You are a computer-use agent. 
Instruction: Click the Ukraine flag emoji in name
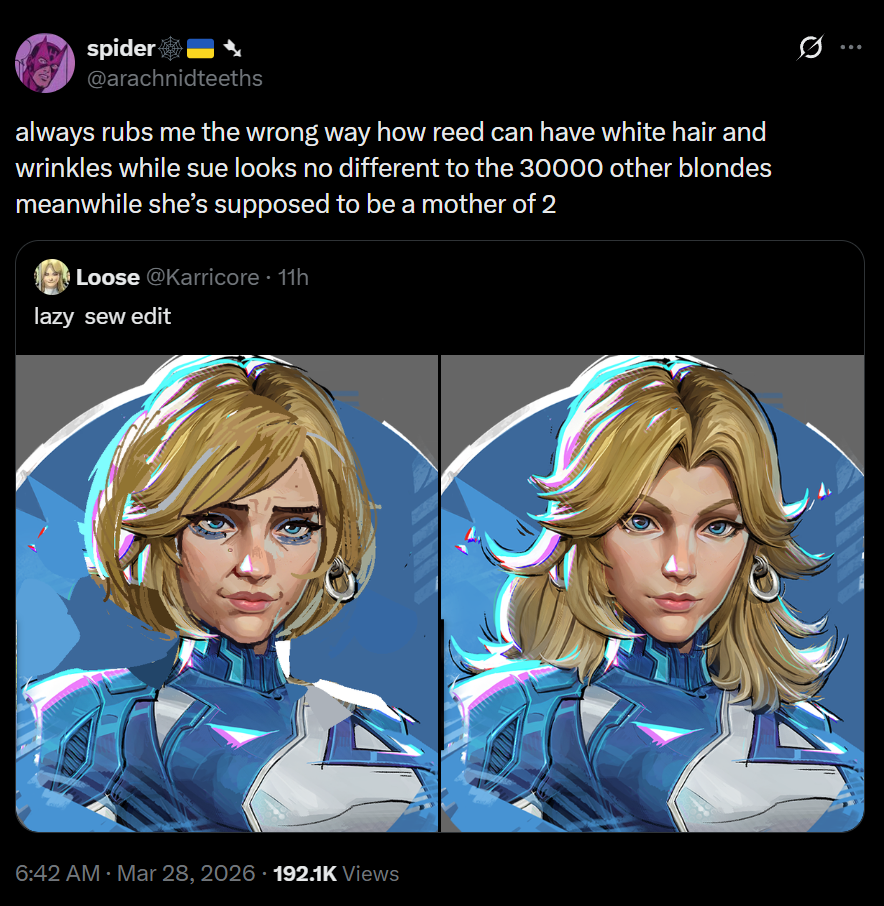click(200, 49)
